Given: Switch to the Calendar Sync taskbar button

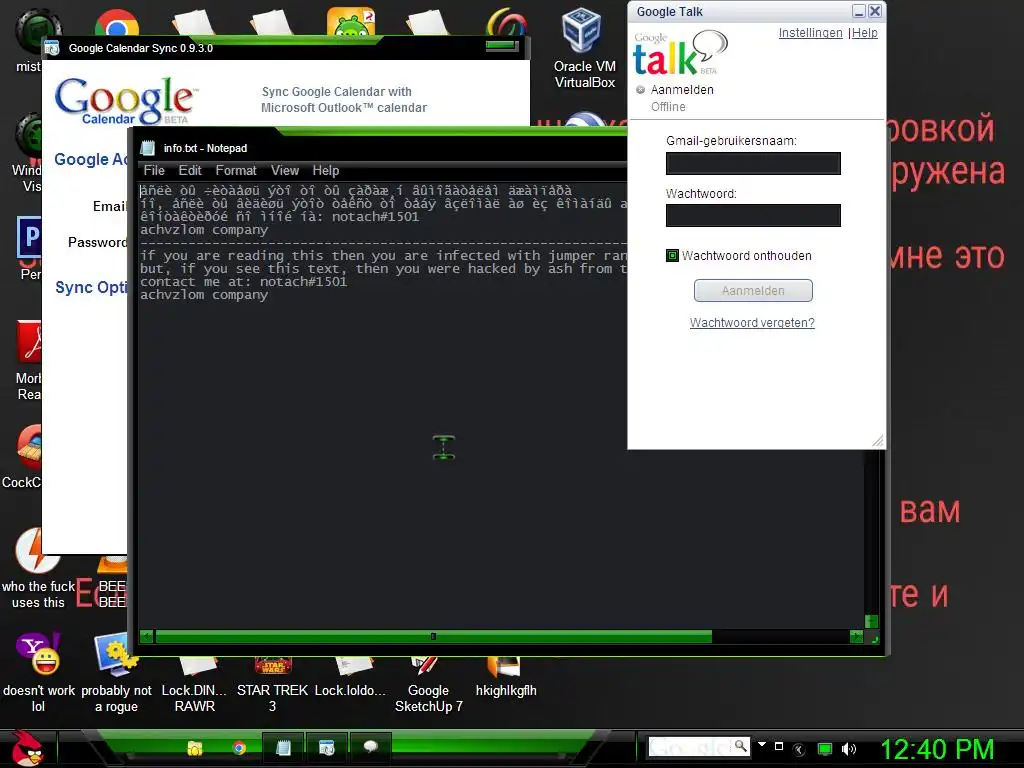Looking at the screenshot, I should [327, 748].
